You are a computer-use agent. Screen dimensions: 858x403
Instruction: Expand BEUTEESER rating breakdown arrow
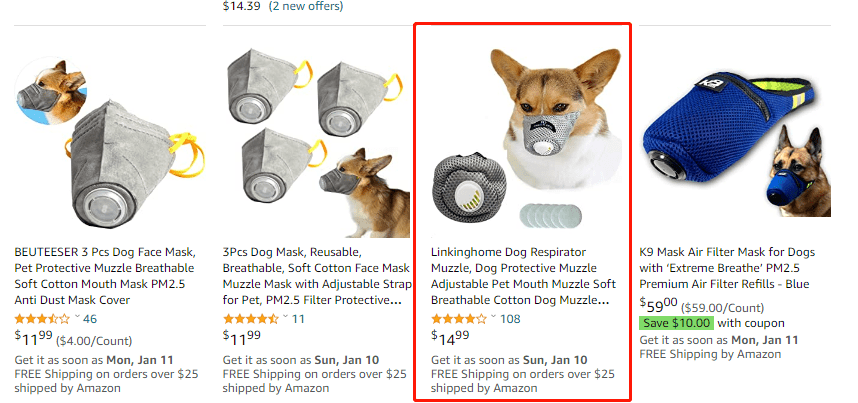(x=77, y=319)
